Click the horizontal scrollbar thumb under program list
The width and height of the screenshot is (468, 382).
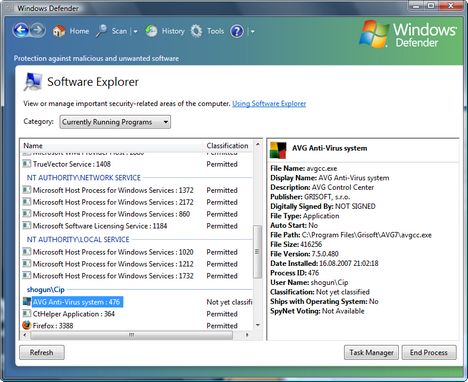(x=131, y=335)
